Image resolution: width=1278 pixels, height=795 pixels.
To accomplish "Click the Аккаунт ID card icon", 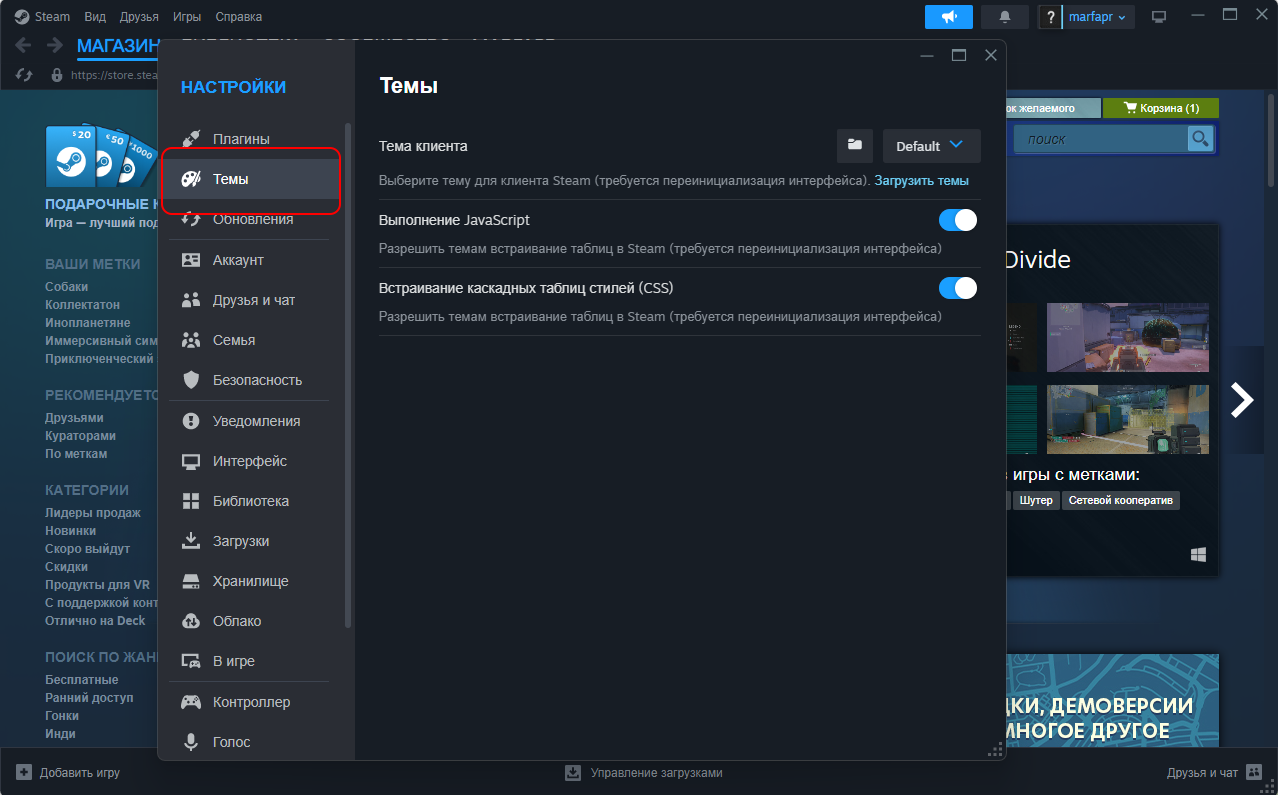I will tap(191, 260).
